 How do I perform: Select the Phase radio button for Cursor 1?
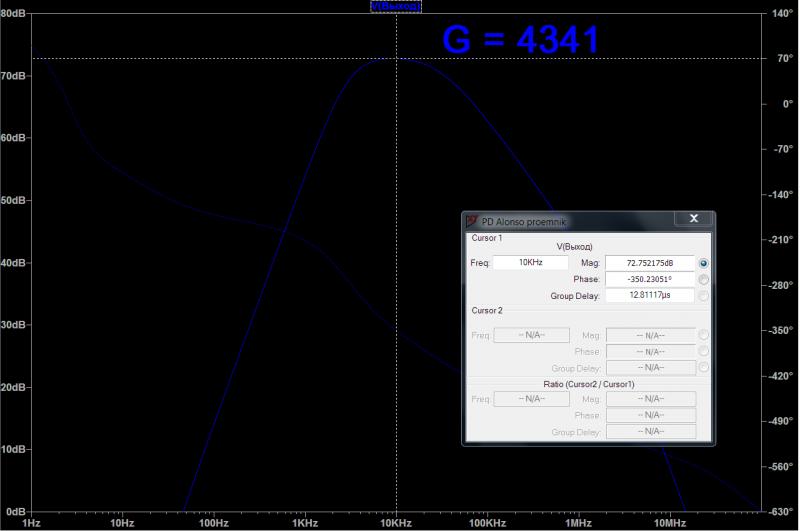(x=704, y=280)
